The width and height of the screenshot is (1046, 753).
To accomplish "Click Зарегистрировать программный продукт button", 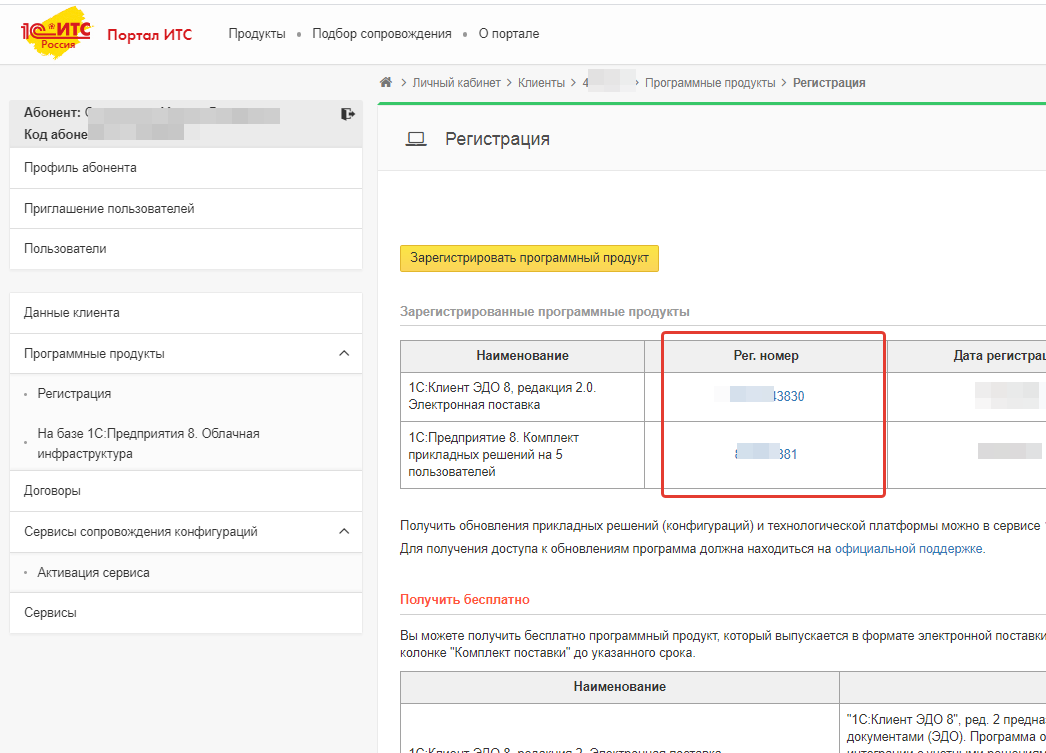I will pos(529,258).
